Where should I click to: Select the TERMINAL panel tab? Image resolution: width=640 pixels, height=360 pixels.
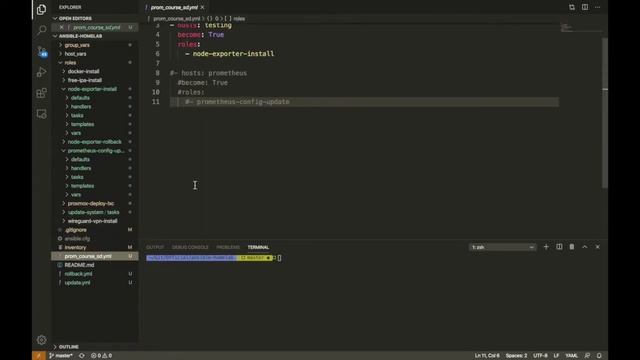coord(258,247)
